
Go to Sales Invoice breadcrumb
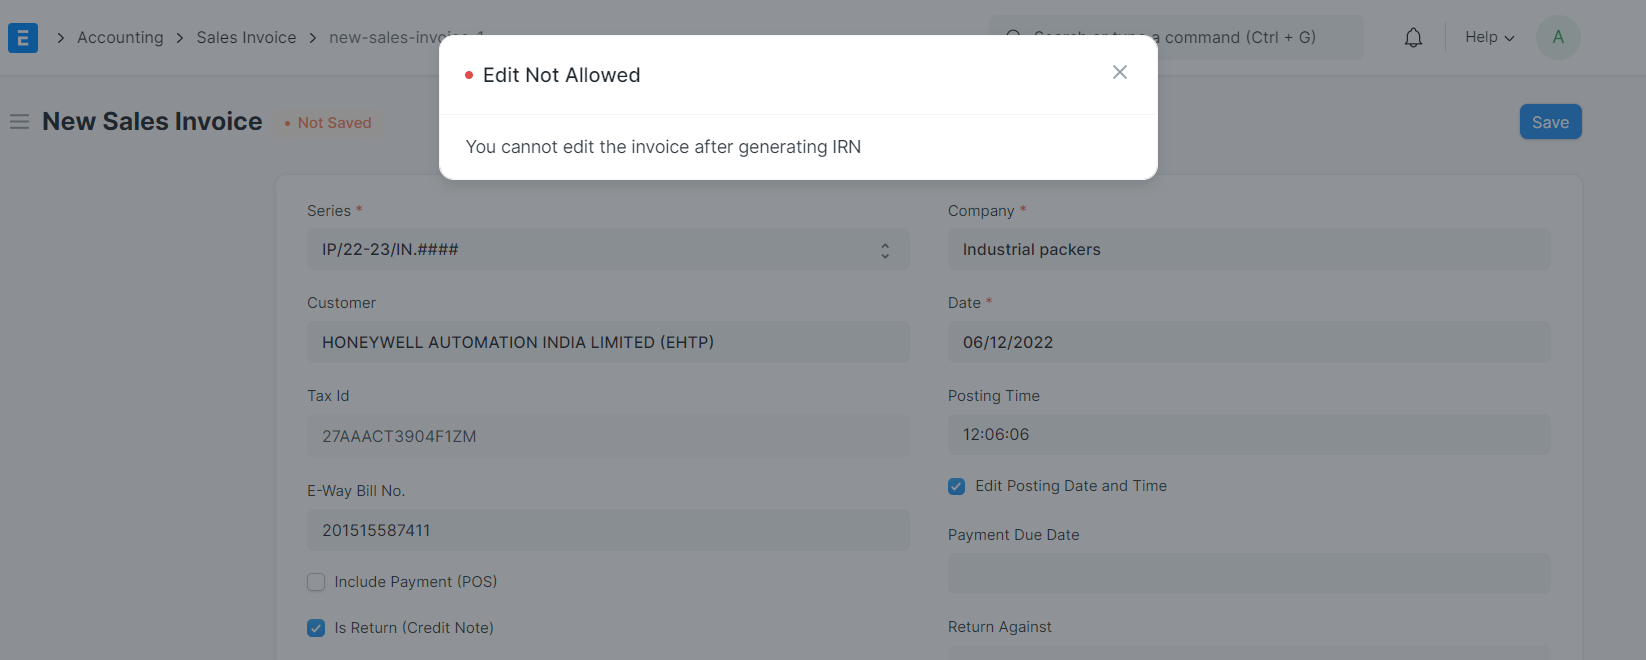click(x=246, y=37)
